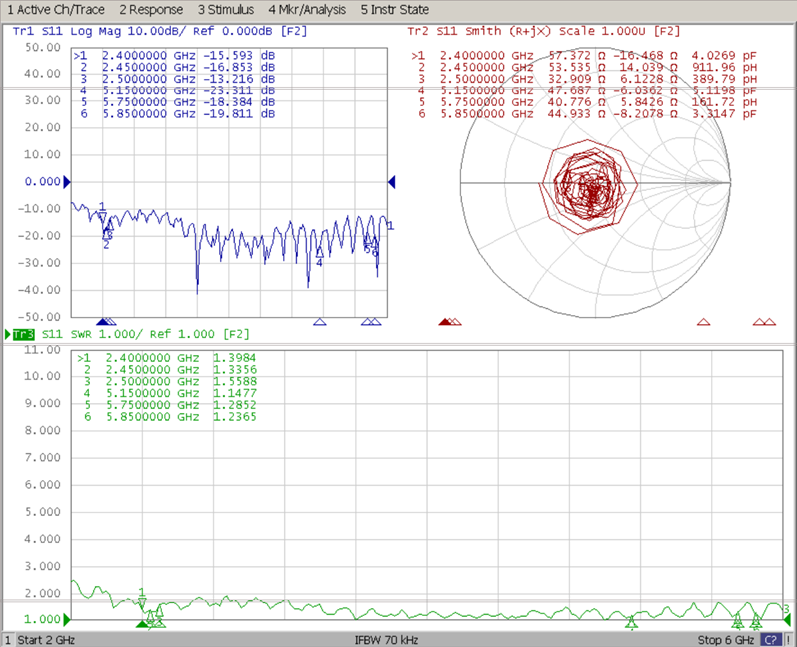
Task: Click marker 4 triangle on Log Mag trace
Action: coord(319,252)
